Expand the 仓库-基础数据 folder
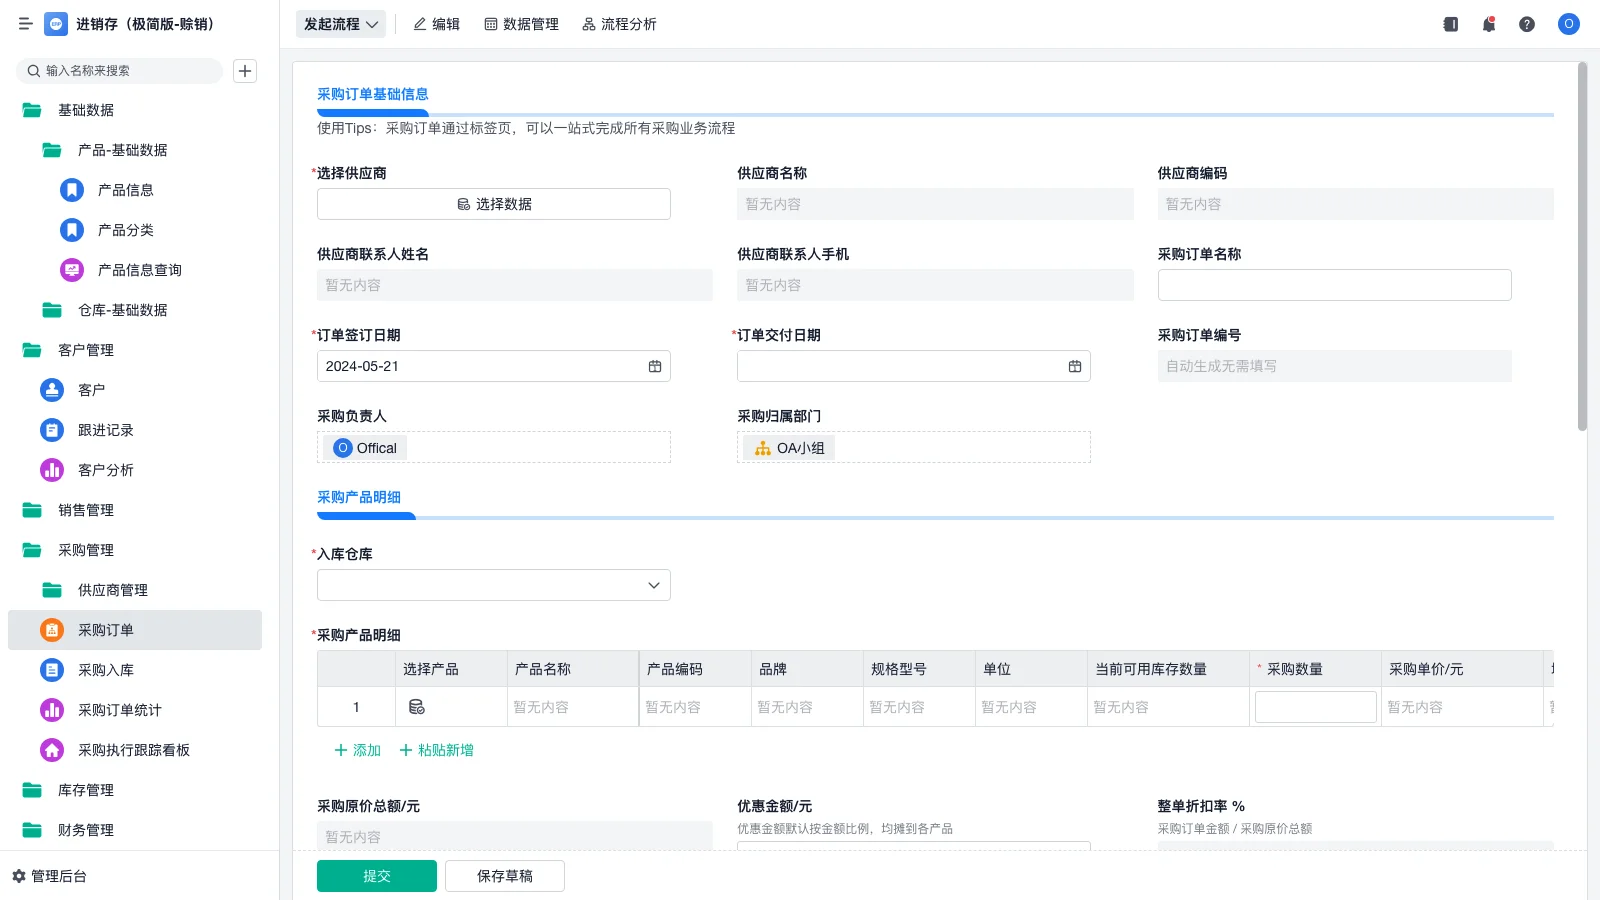The height and width of the screenshot is (900, 1600). (x=52, y=310)
